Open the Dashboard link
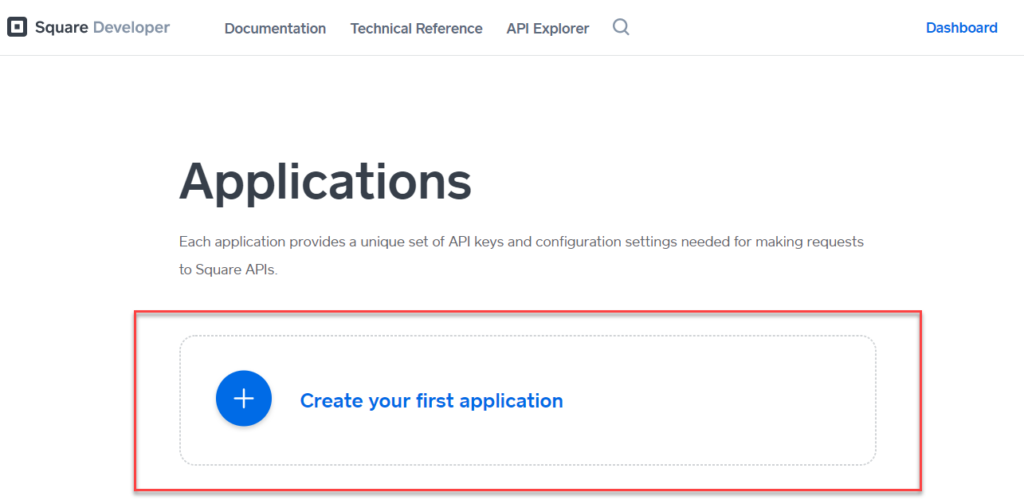 pos(961,28)
